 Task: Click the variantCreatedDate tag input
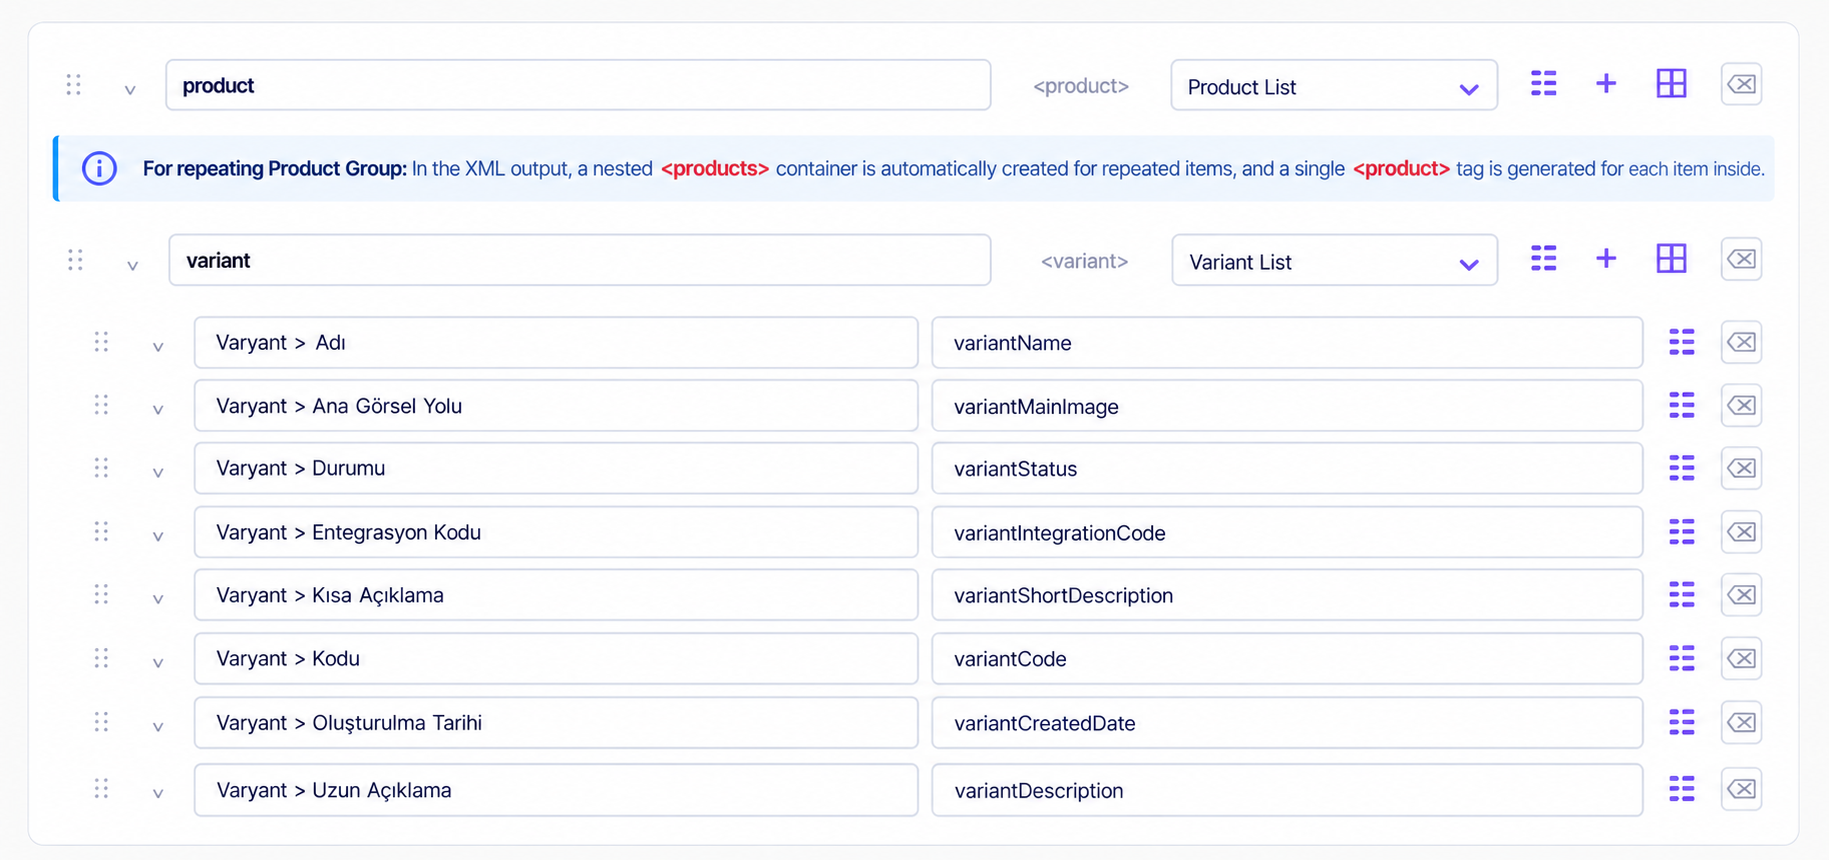point(1287,722)
